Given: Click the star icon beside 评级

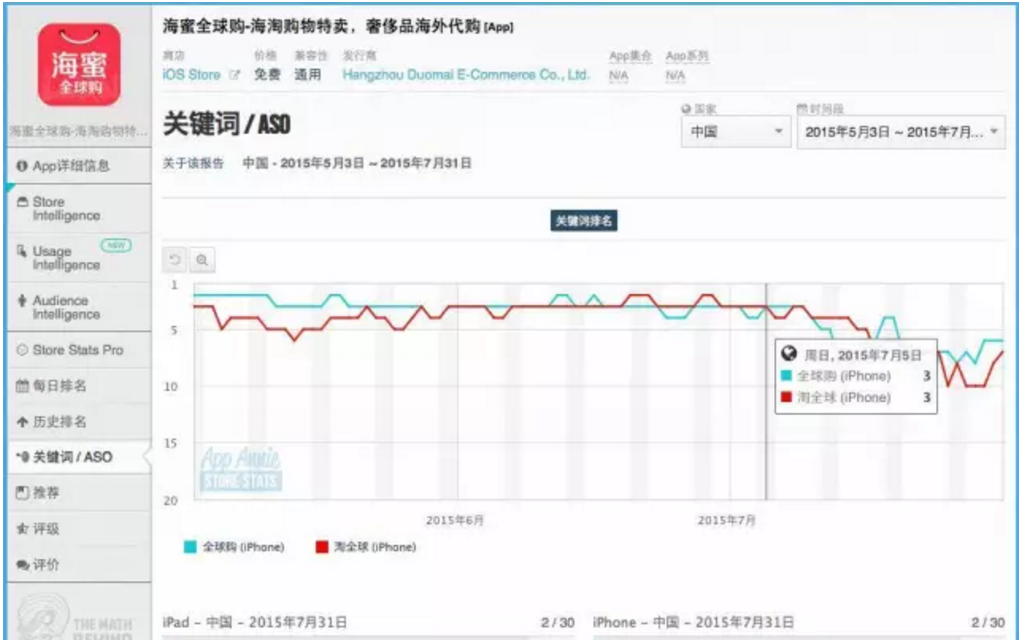Looking at the screenshot, I should [x=22, y=529].
